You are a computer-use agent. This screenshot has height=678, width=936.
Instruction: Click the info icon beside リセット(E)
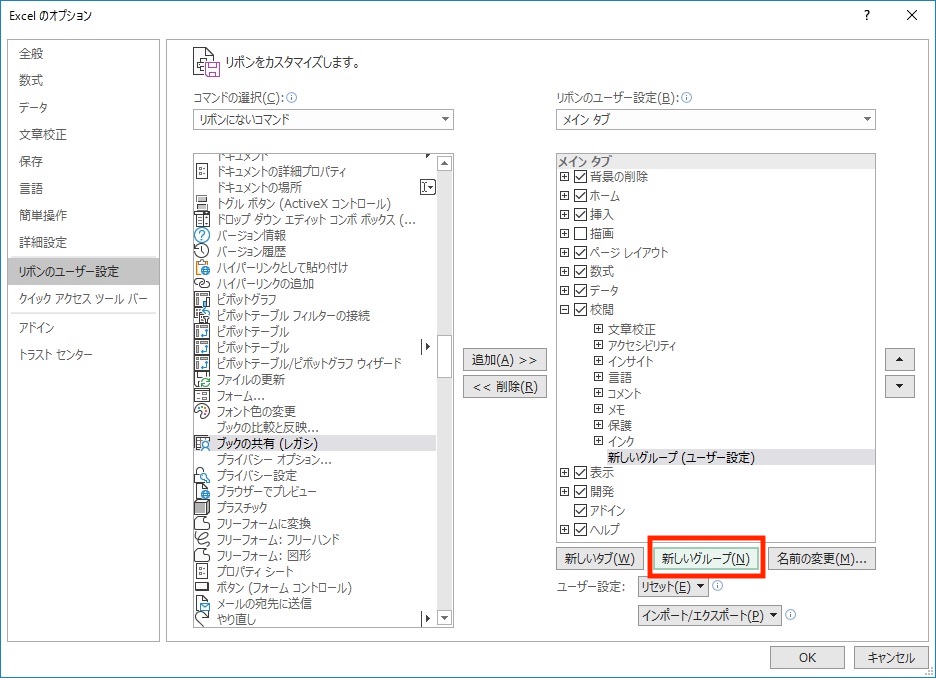tap(718, 586)
